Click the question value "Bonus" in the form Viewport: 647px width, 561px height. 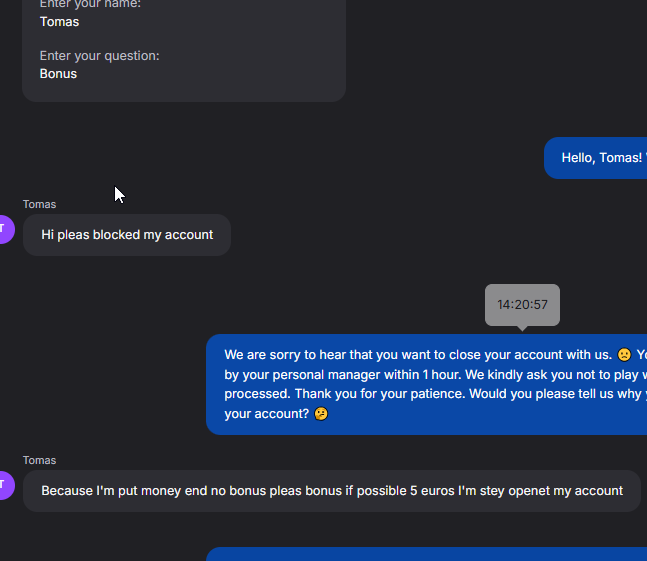pyautogui.click(x=58, y=74)
